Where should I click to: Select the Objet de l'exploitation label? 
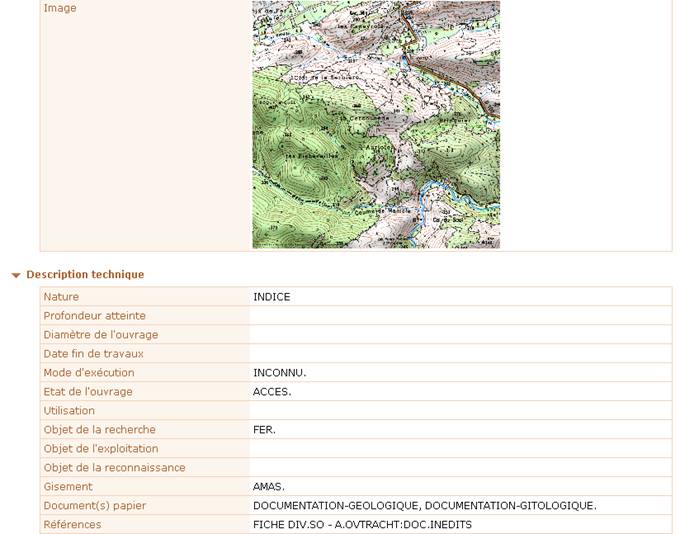tap(101, 449)
